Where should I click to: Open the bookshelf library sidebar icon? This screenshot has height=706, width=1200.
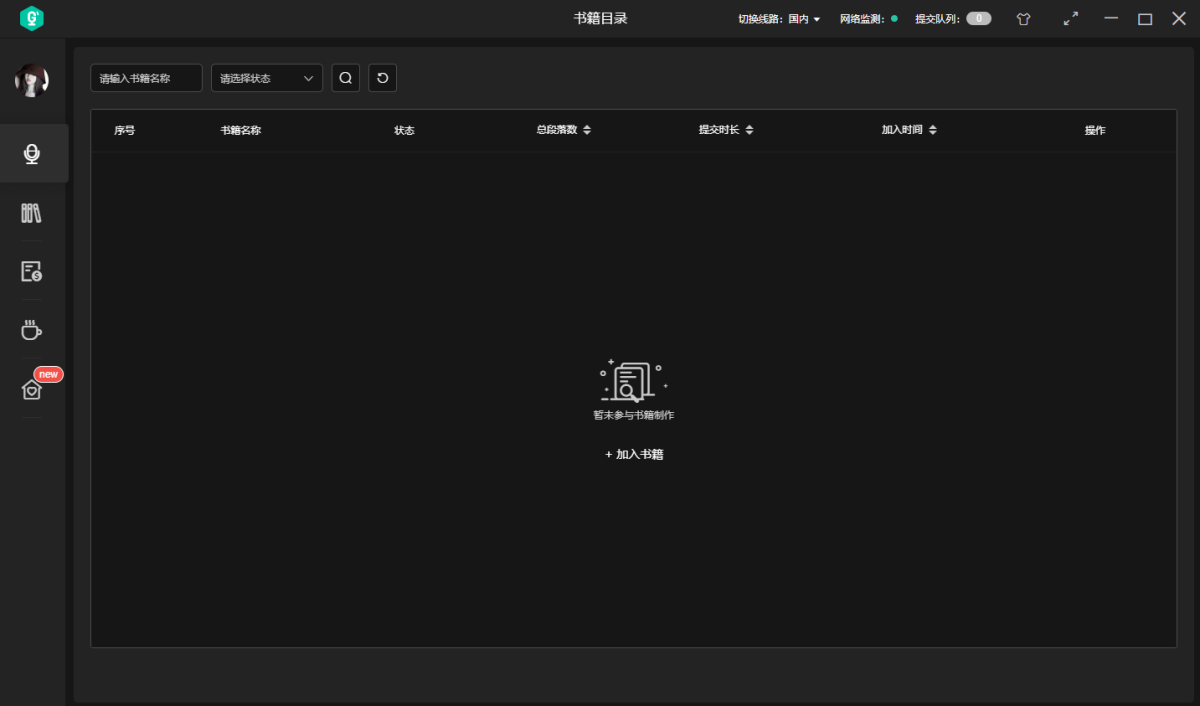[x=32, y=213]
